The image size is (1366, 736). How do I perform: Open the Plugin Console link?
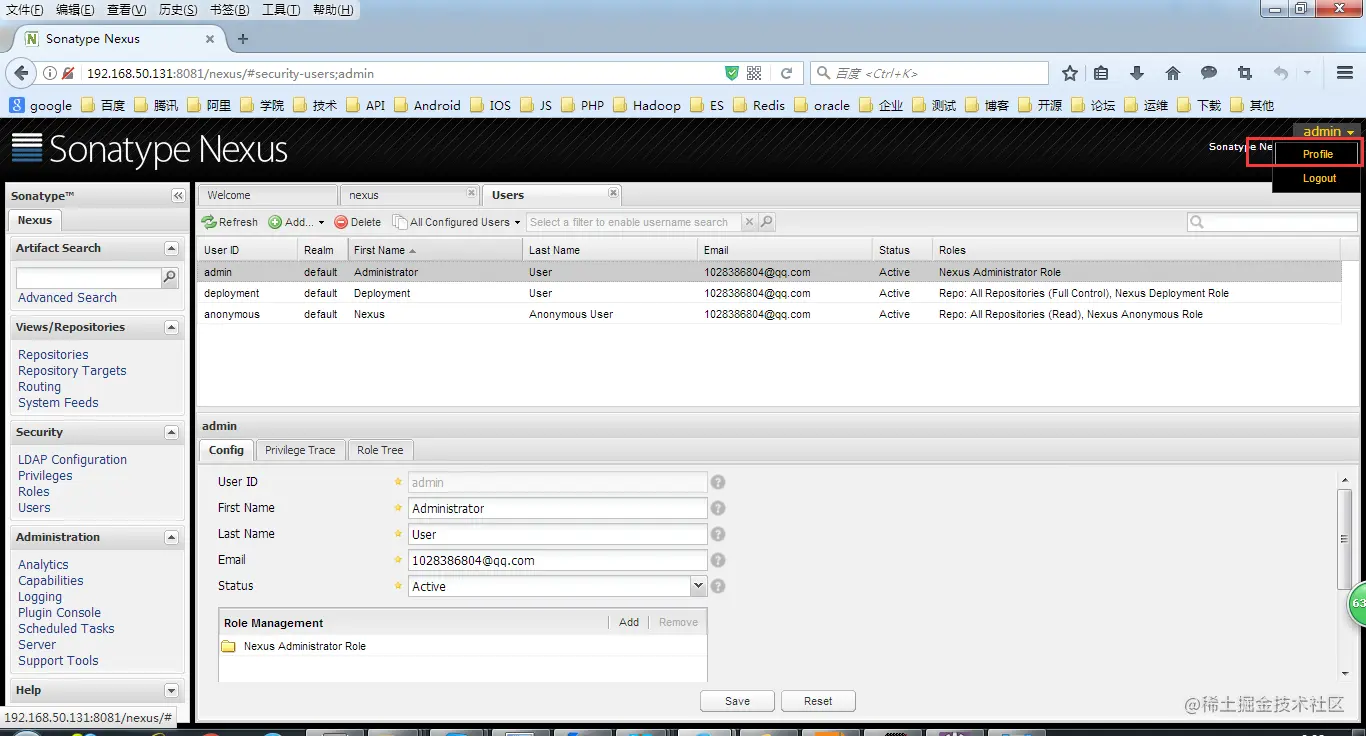click(59, 613)
